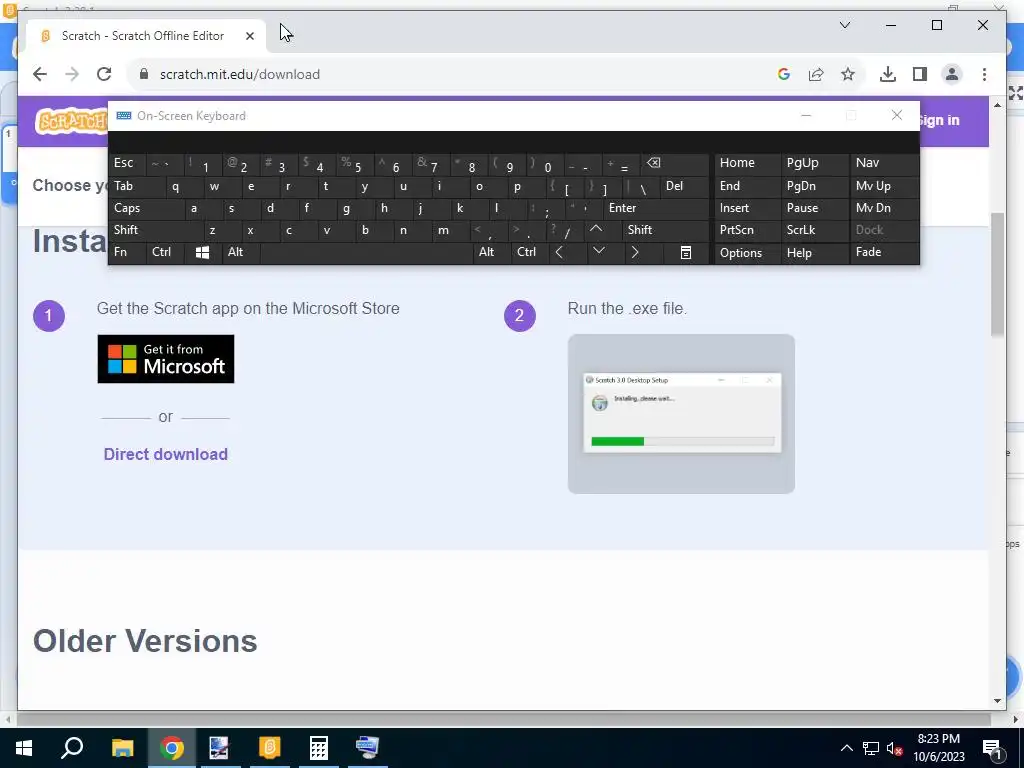Click the Google icon in address bar
This screenshot has width=1024, height=768.
pos(784,74)
